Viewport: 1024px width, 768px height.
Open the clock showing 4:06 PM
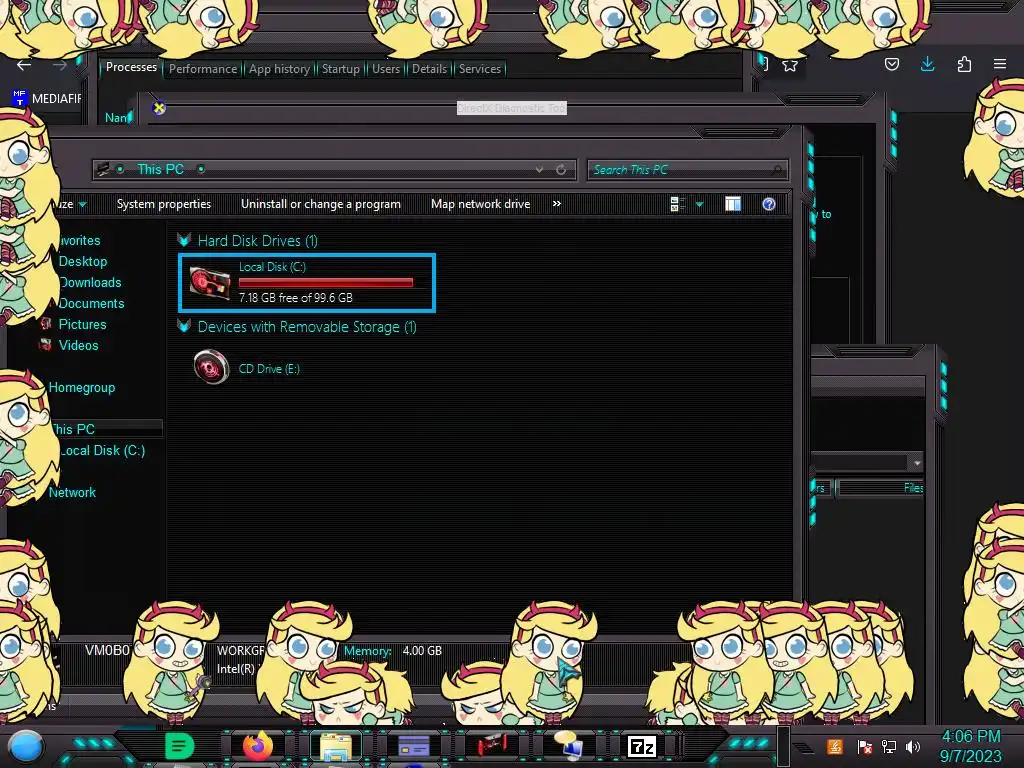970,746
